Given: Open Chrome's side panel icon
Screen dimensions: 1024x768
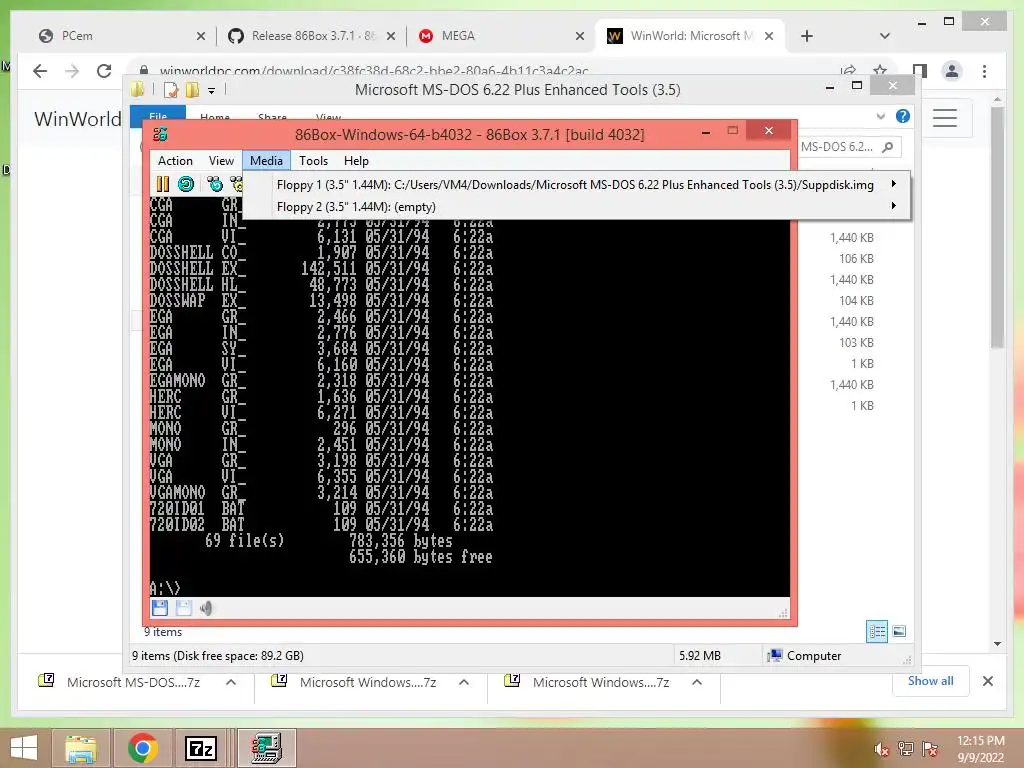Looking at the screenshot, I should [x=920, y=71].
